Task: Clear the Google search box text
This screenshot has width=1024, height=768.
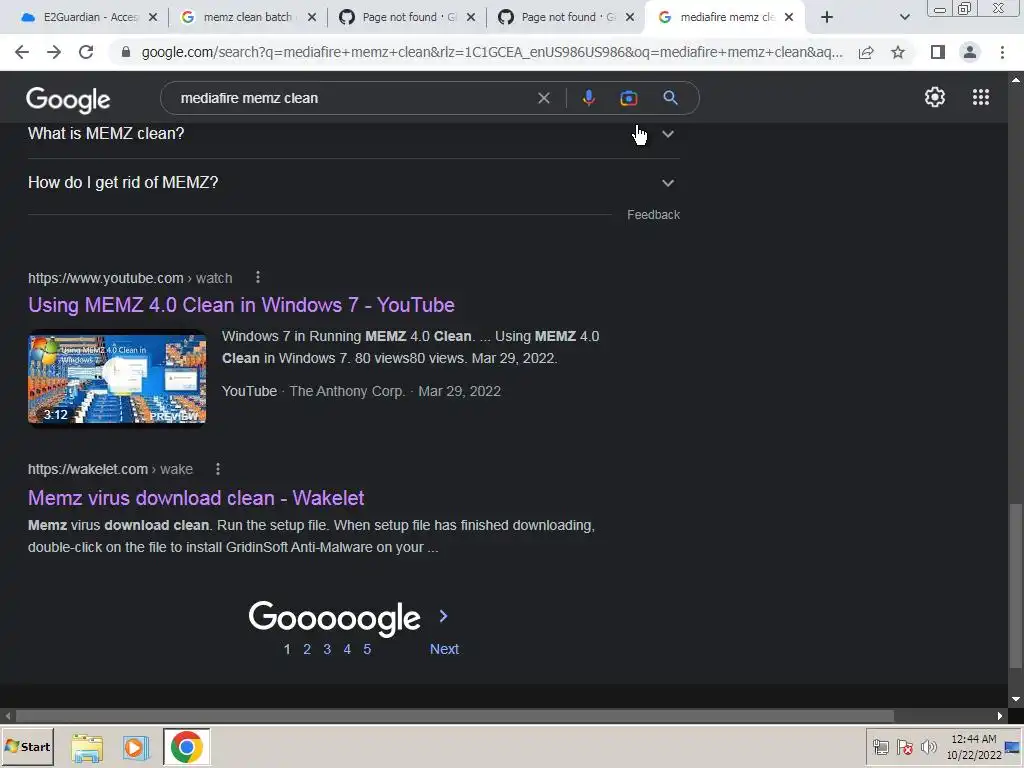Action: point(543,98)
